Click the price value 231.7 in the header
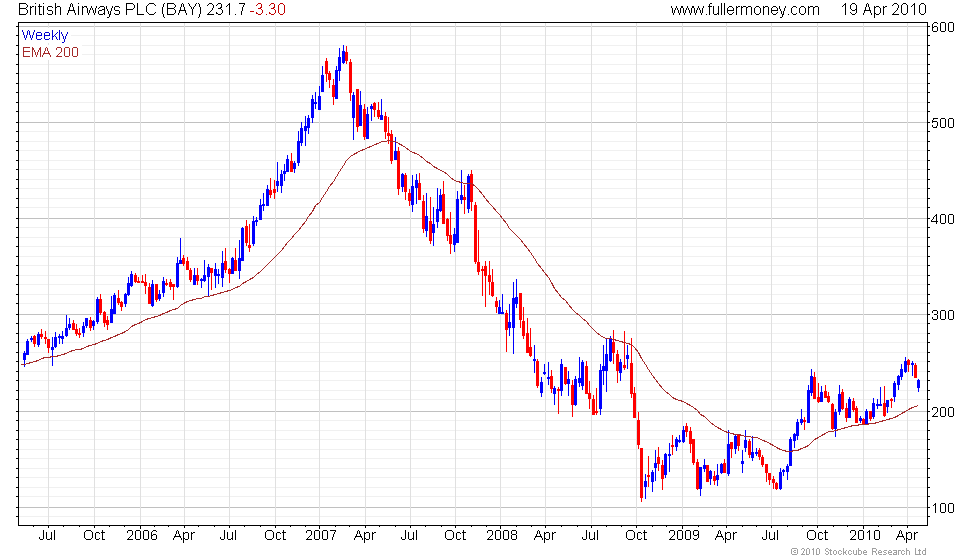The height and width of the screenshot is (560, 980). tap(226, 10)
